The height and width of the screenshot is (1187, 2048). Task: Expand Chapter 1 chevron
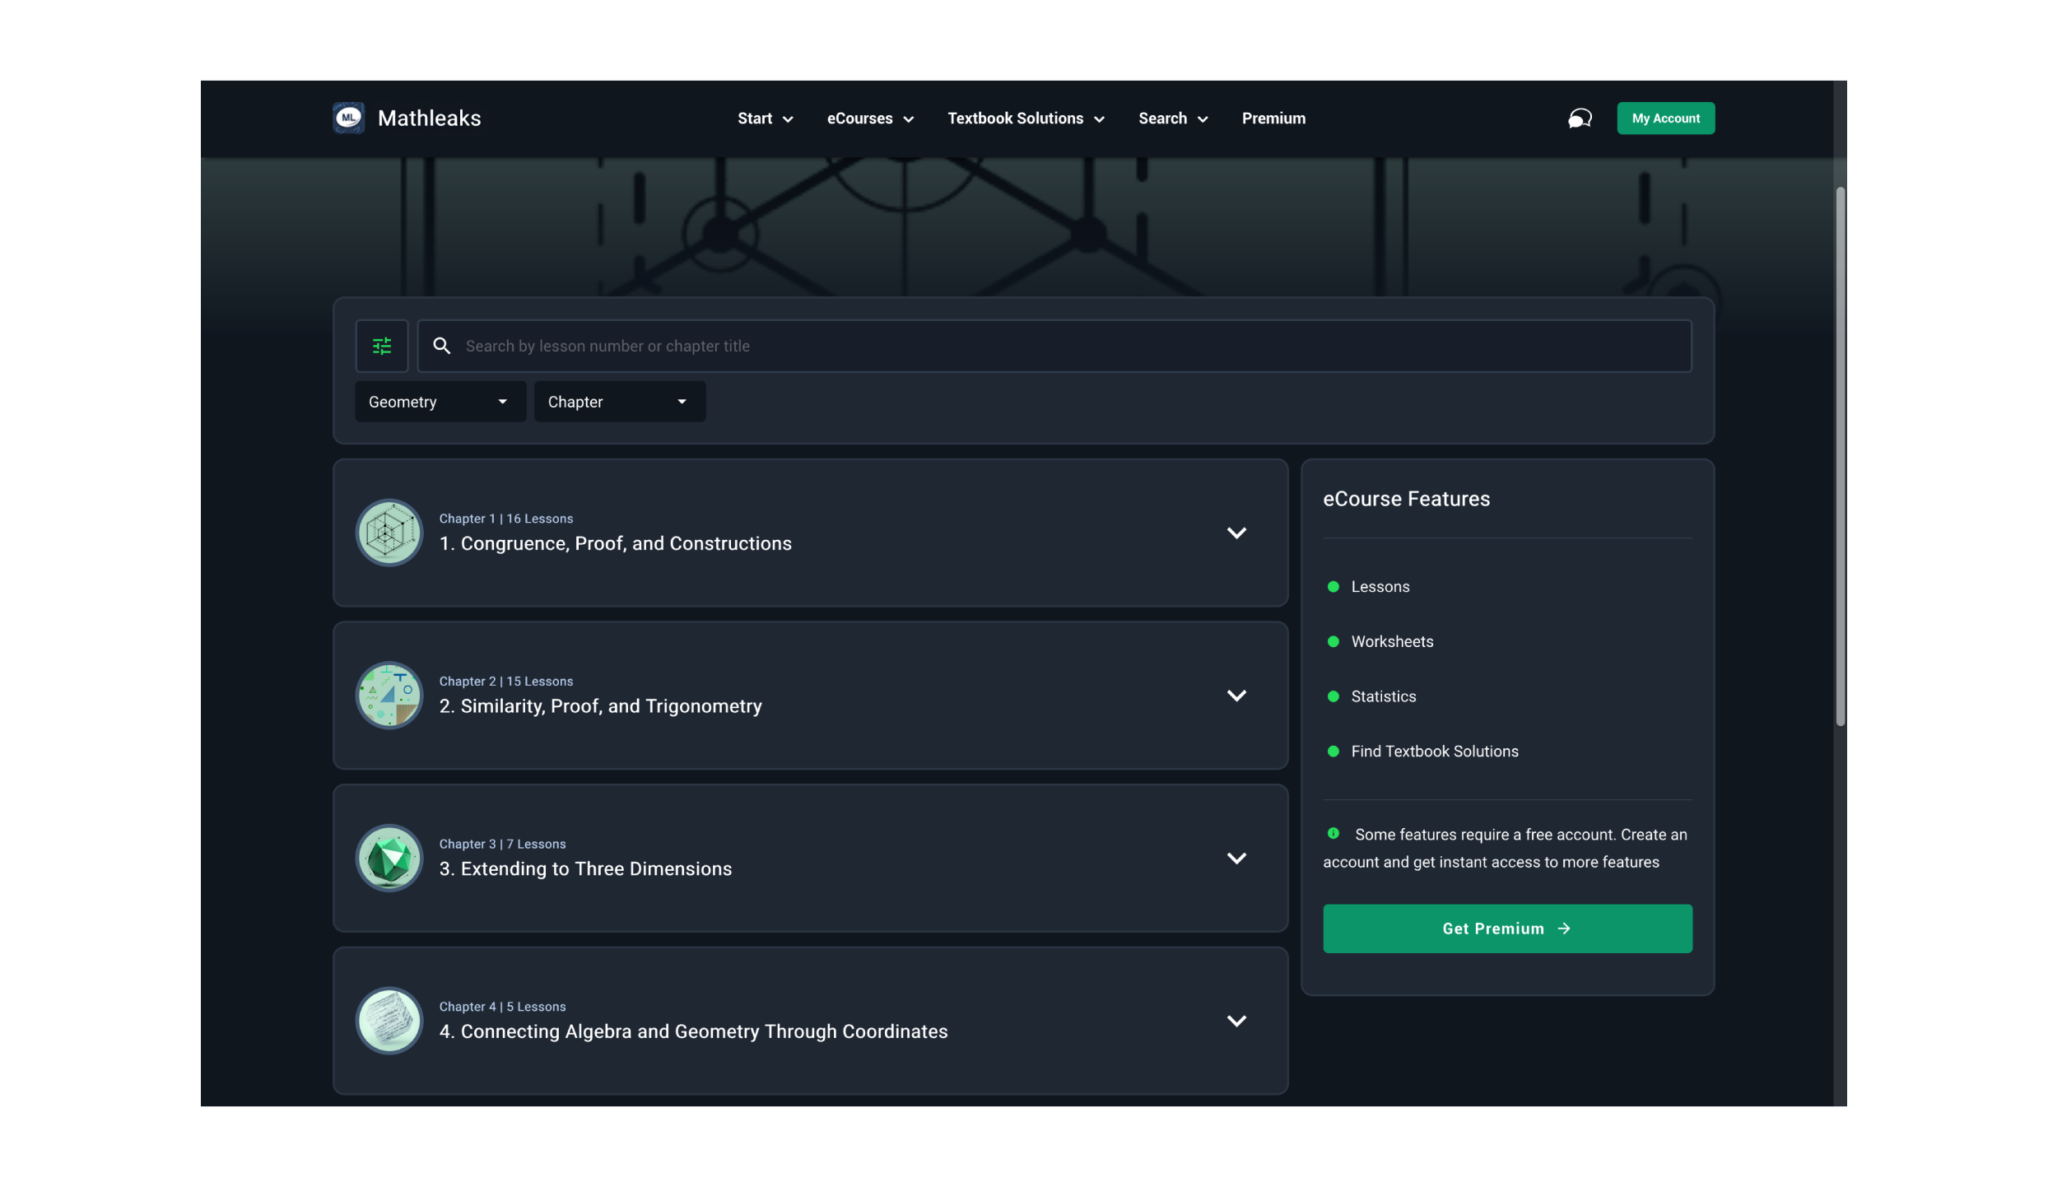coord(1237,533)
